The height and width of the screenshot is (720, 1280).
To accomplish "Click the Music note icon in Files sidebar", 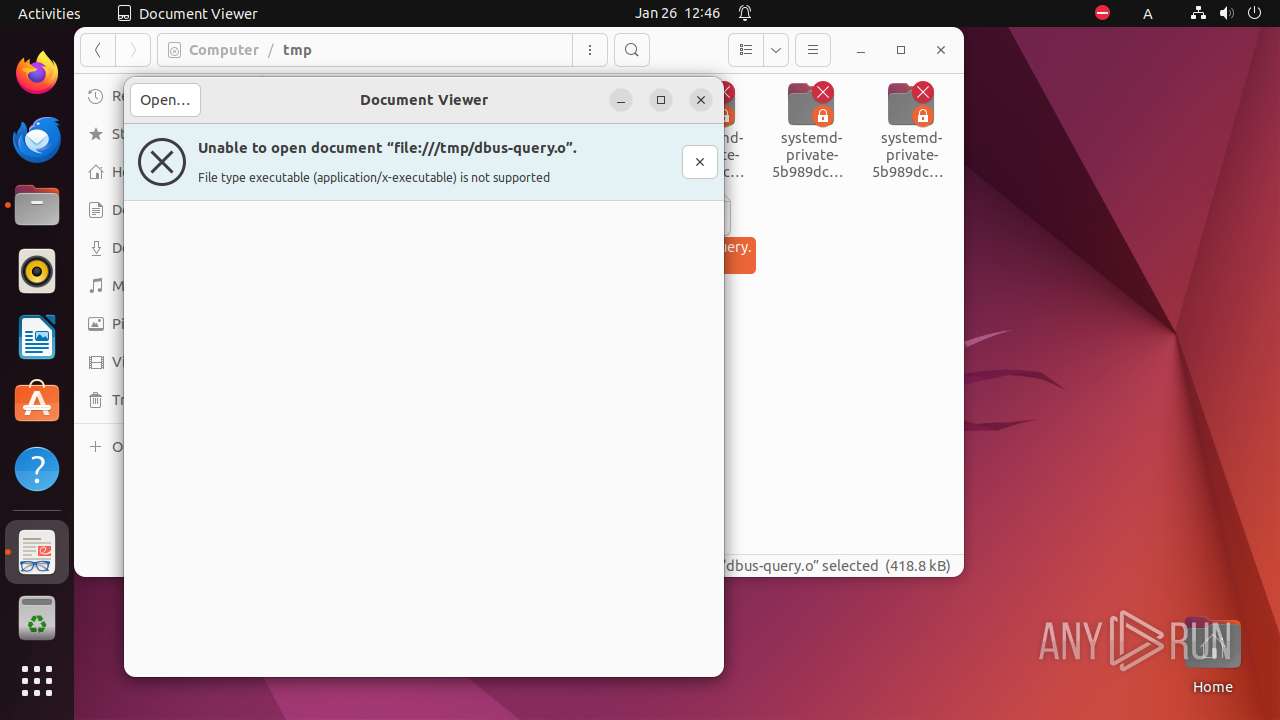I will coord(96,286).
